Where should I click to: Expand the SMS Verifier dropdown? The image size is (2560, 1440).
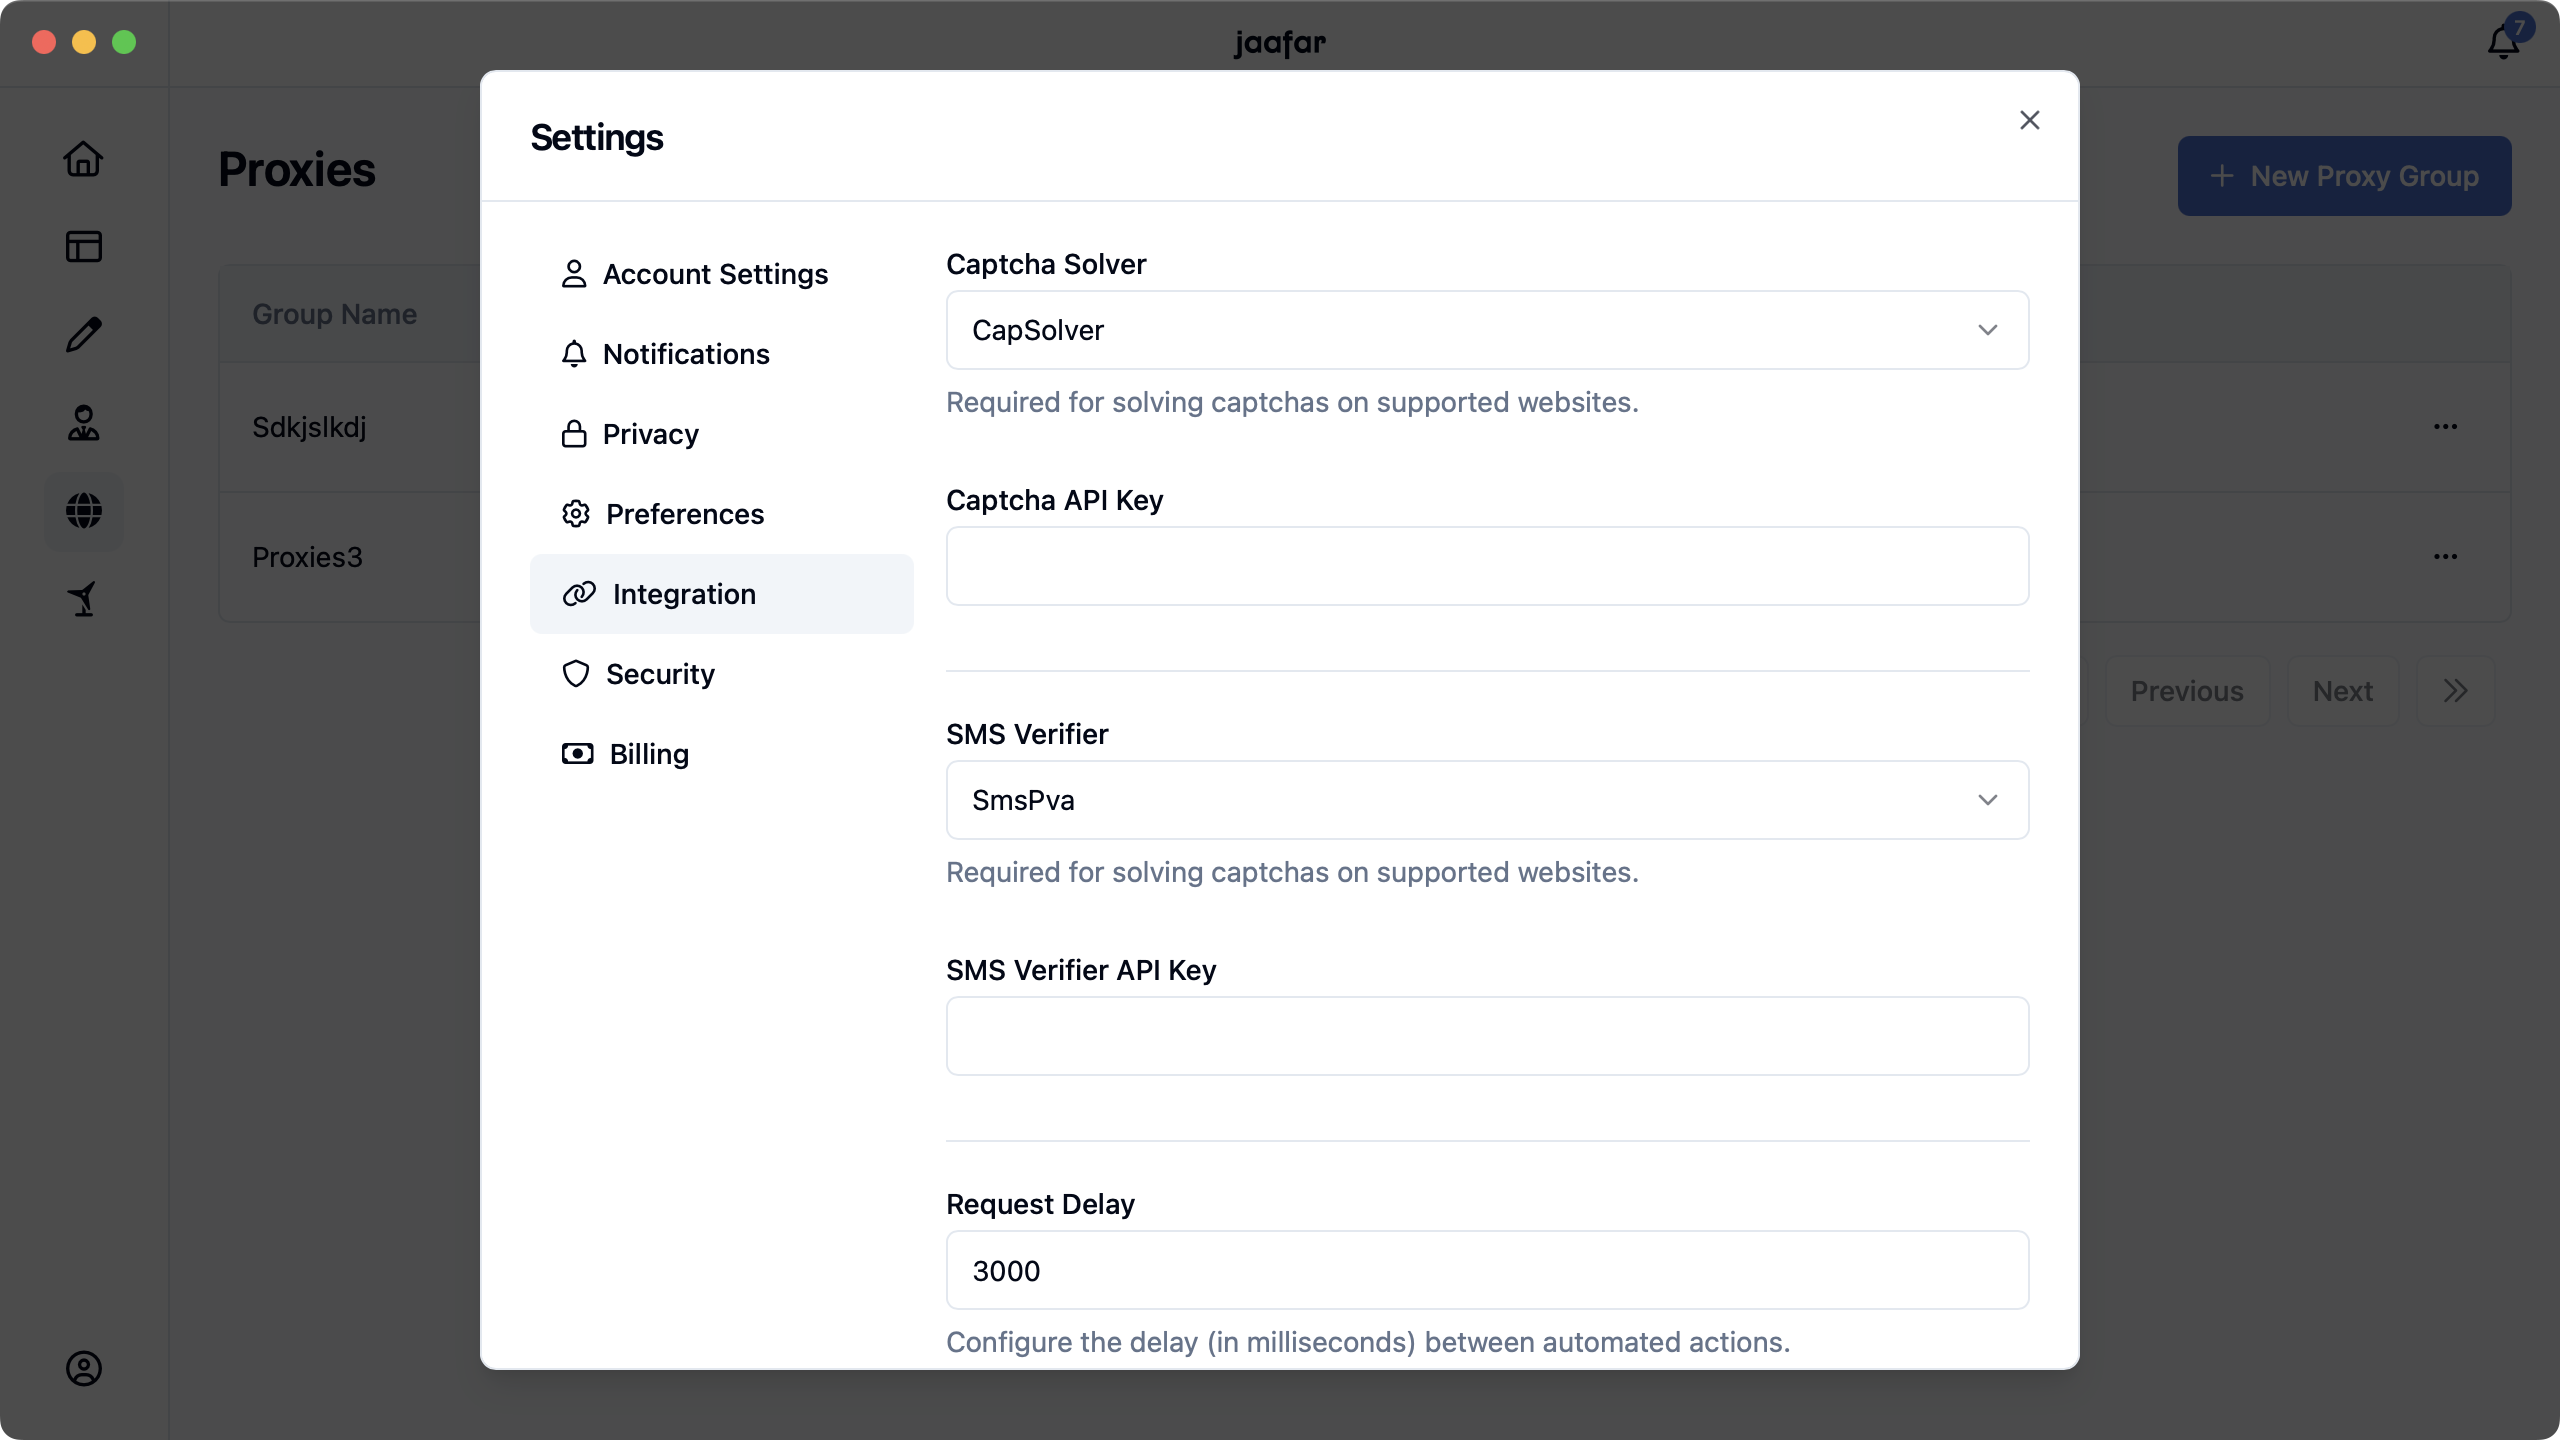click(1487, 800)
